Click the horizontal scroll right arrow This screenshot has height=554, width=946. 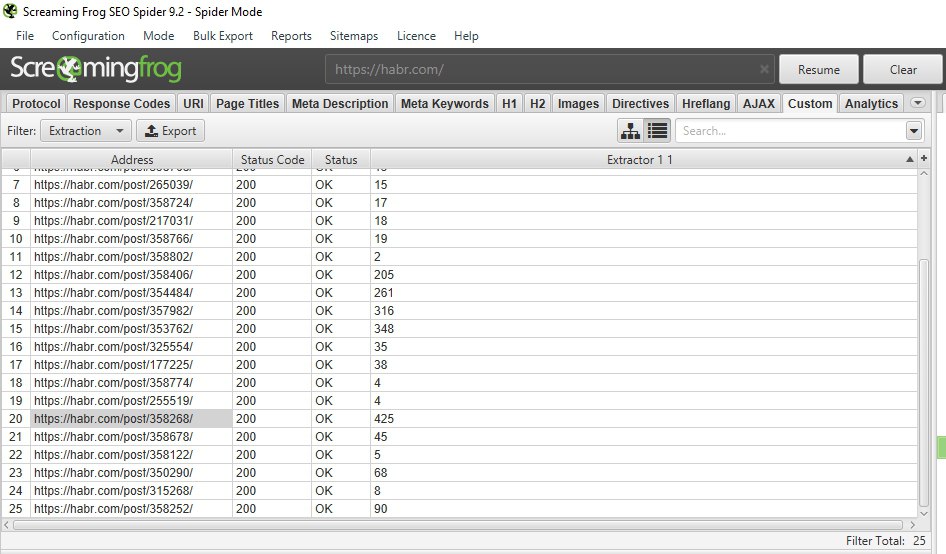(912, 525)
